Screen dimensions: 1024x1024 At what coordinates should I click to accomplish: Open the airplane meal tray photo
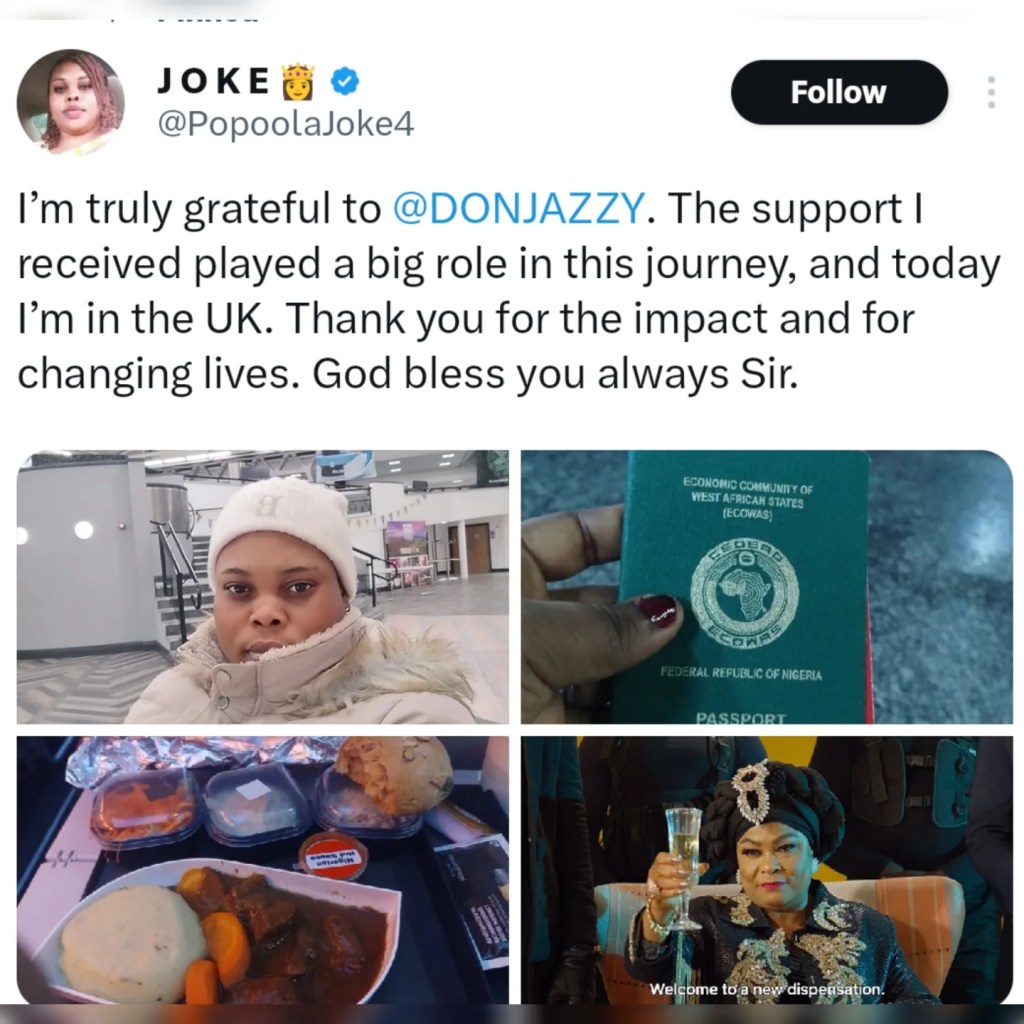pos(262,870)
